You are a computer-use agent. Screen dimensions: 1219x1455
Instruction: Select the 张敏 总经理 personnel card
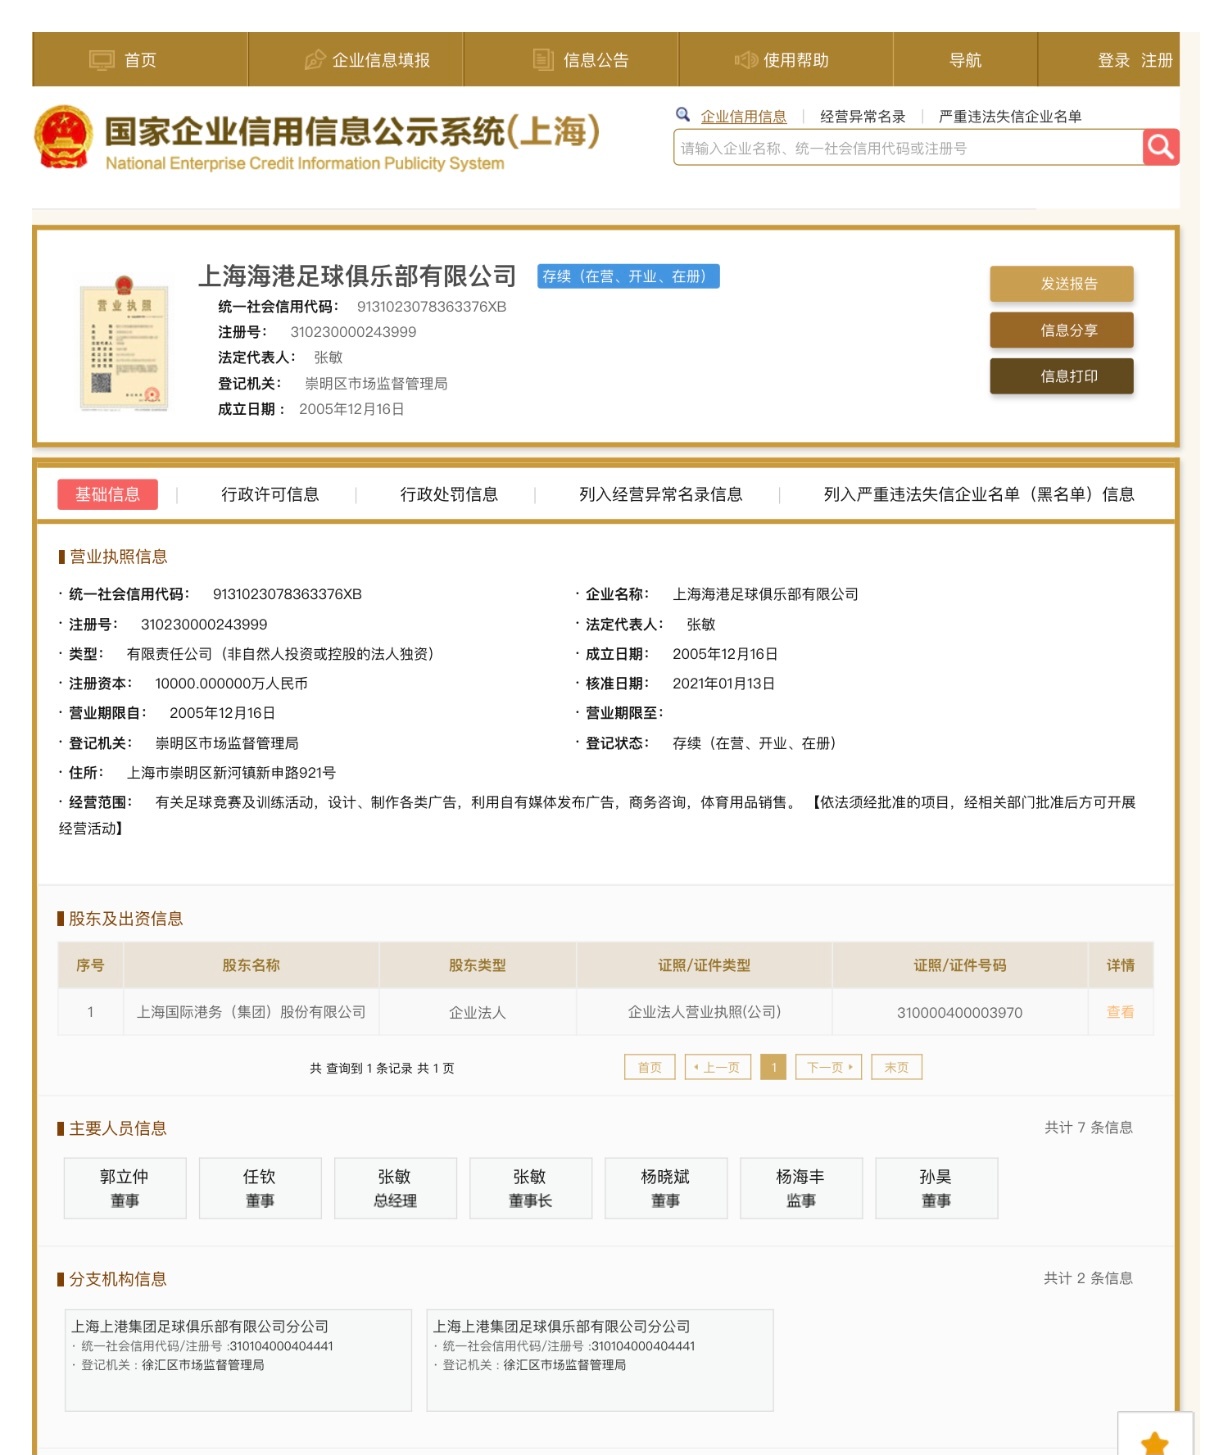(x=395, y=1188)
